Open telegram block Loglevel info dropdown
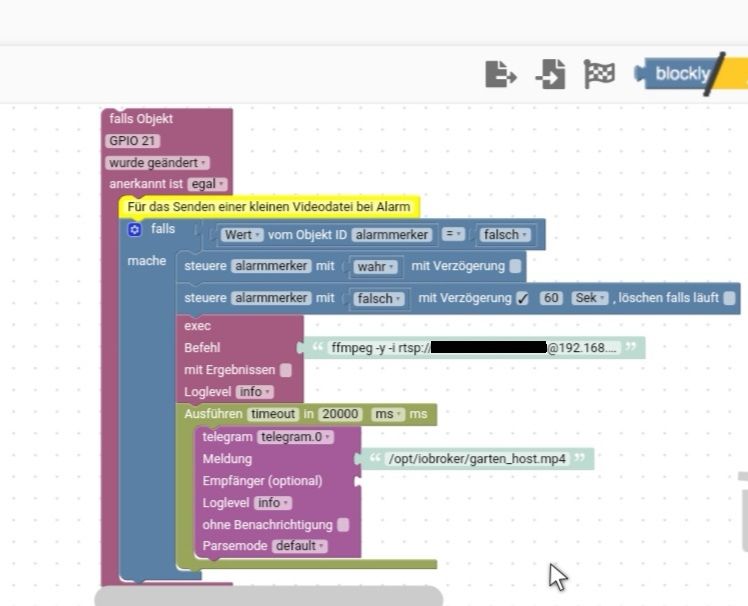This screenshot has width=748, height=606. [273, 503]
